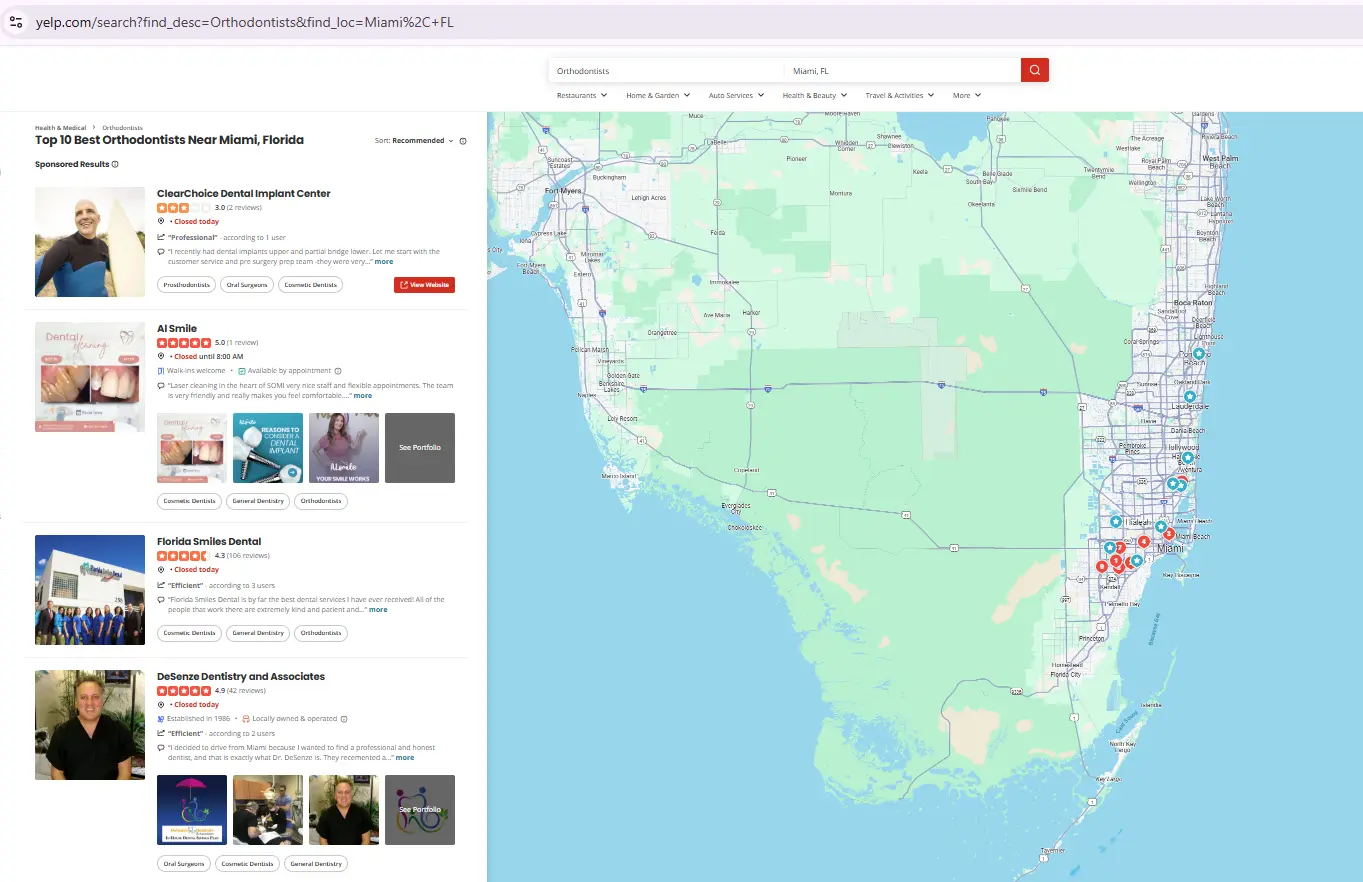Click "more" on Florida Smiles review snippet
The height and width of the screenshot is (882, 1363).
[x=378, y=609]
